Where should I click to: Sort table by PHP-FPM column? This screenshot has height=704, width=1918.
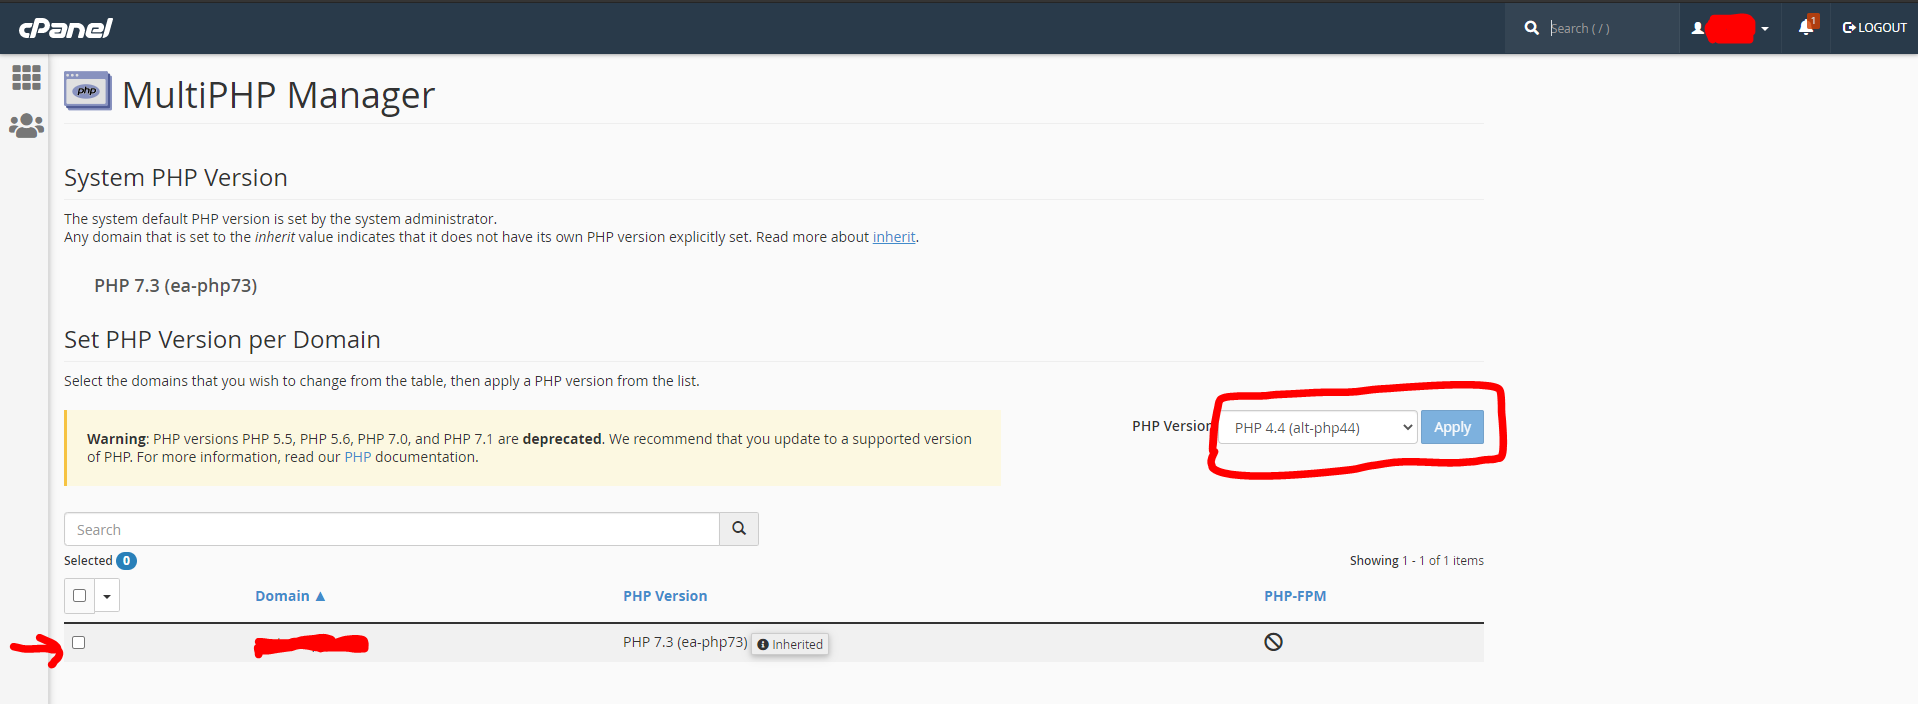pos(1295,596)
